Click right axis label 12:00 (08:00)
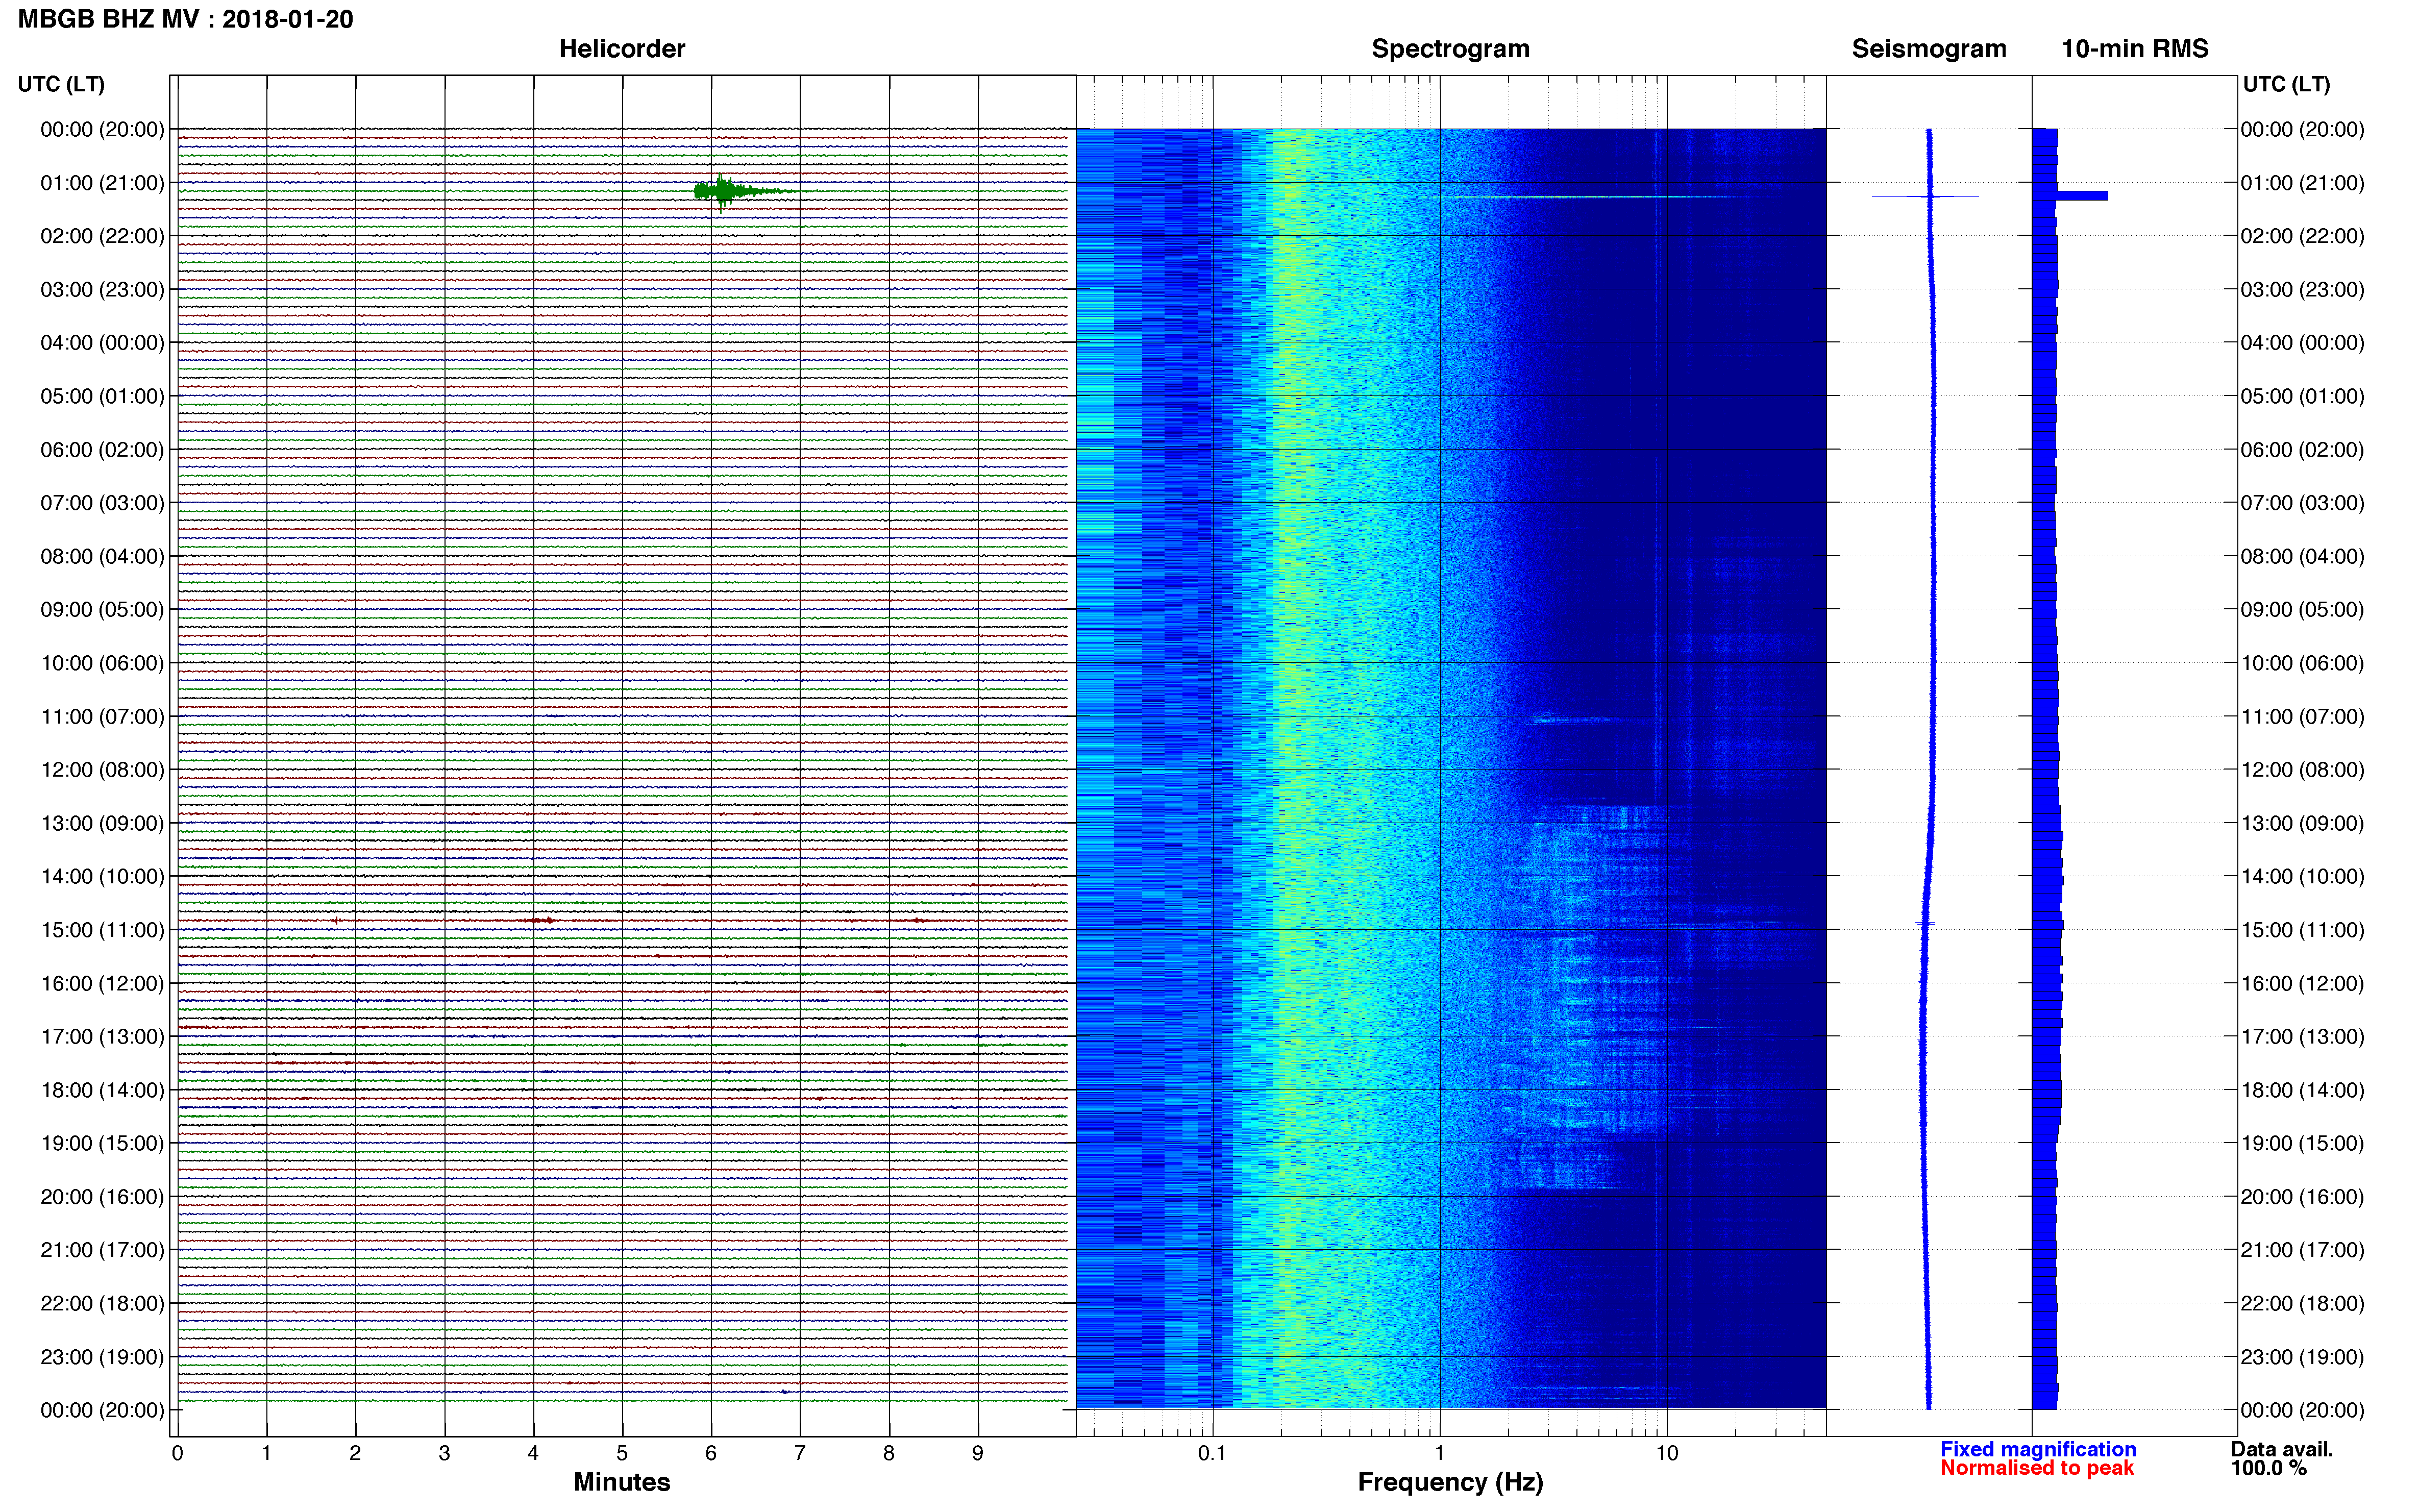This screenshot has height=1512, width=2419. (2302, 770)
